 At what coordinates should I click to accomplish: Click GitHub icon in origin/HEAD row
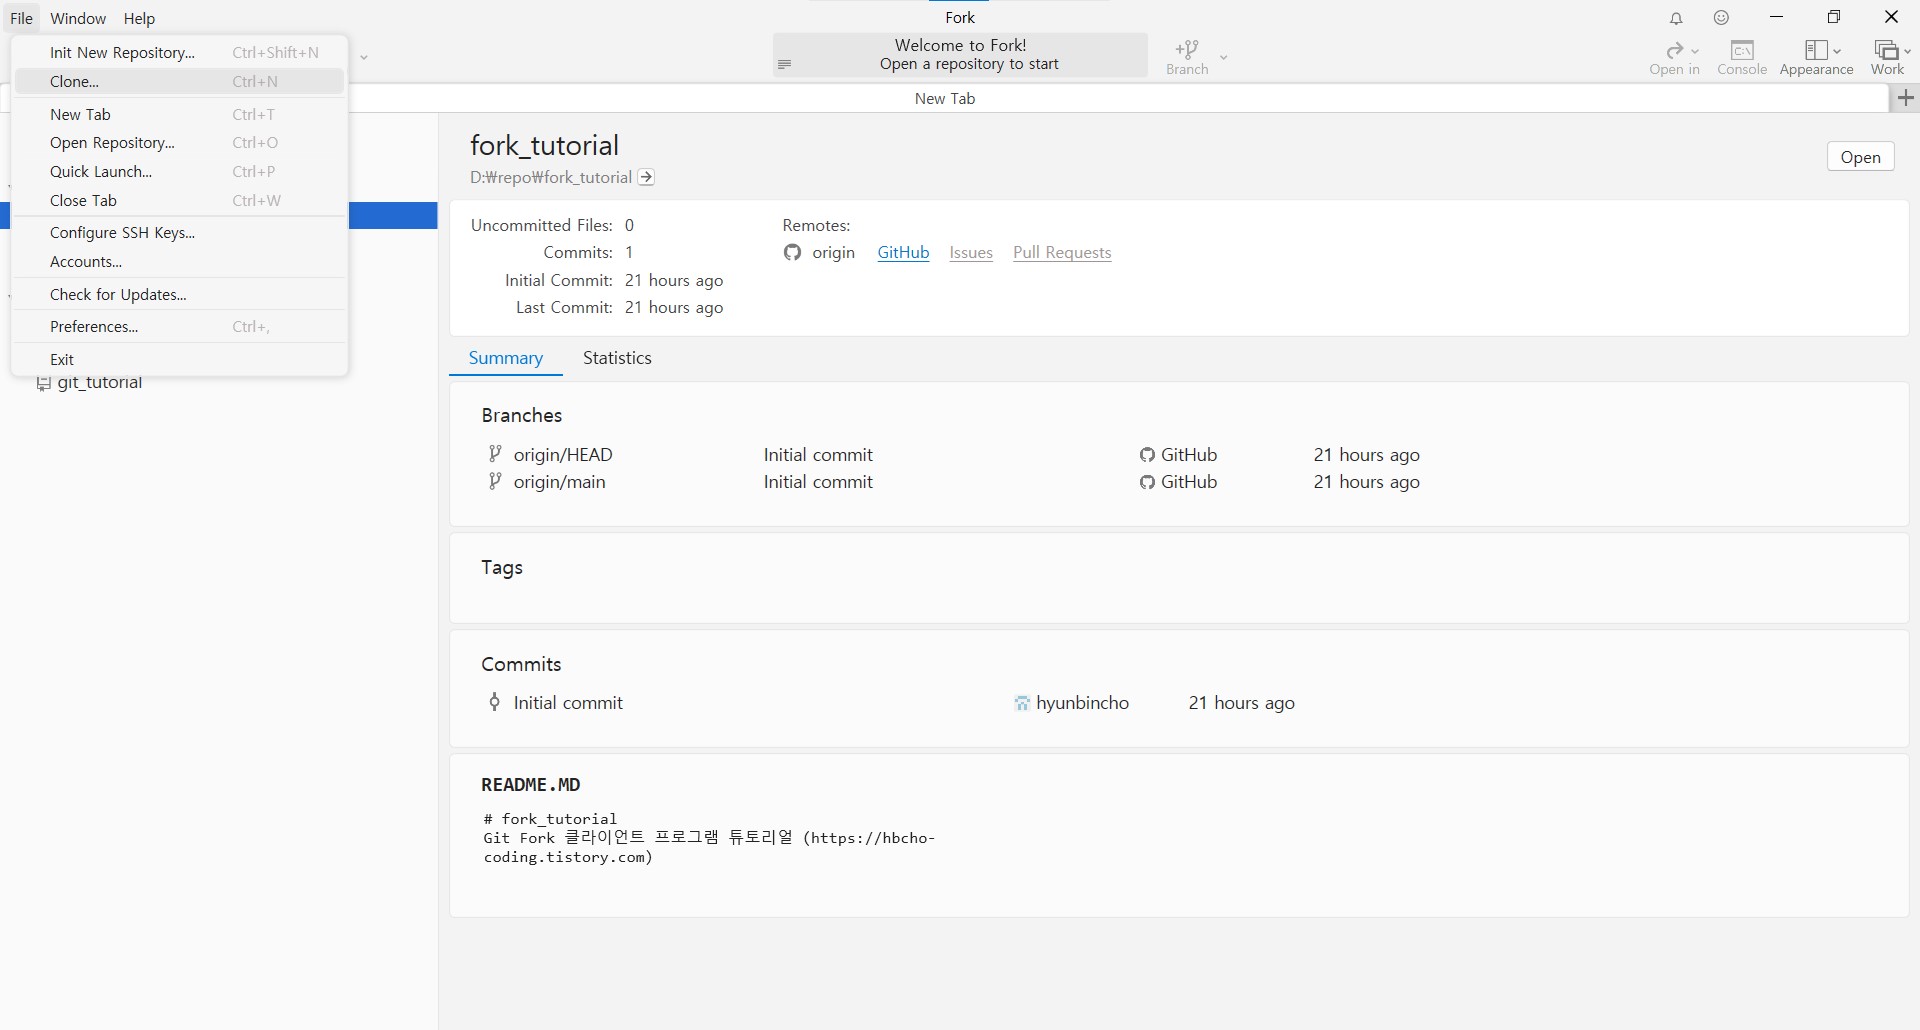click(x=1147, y=455)
